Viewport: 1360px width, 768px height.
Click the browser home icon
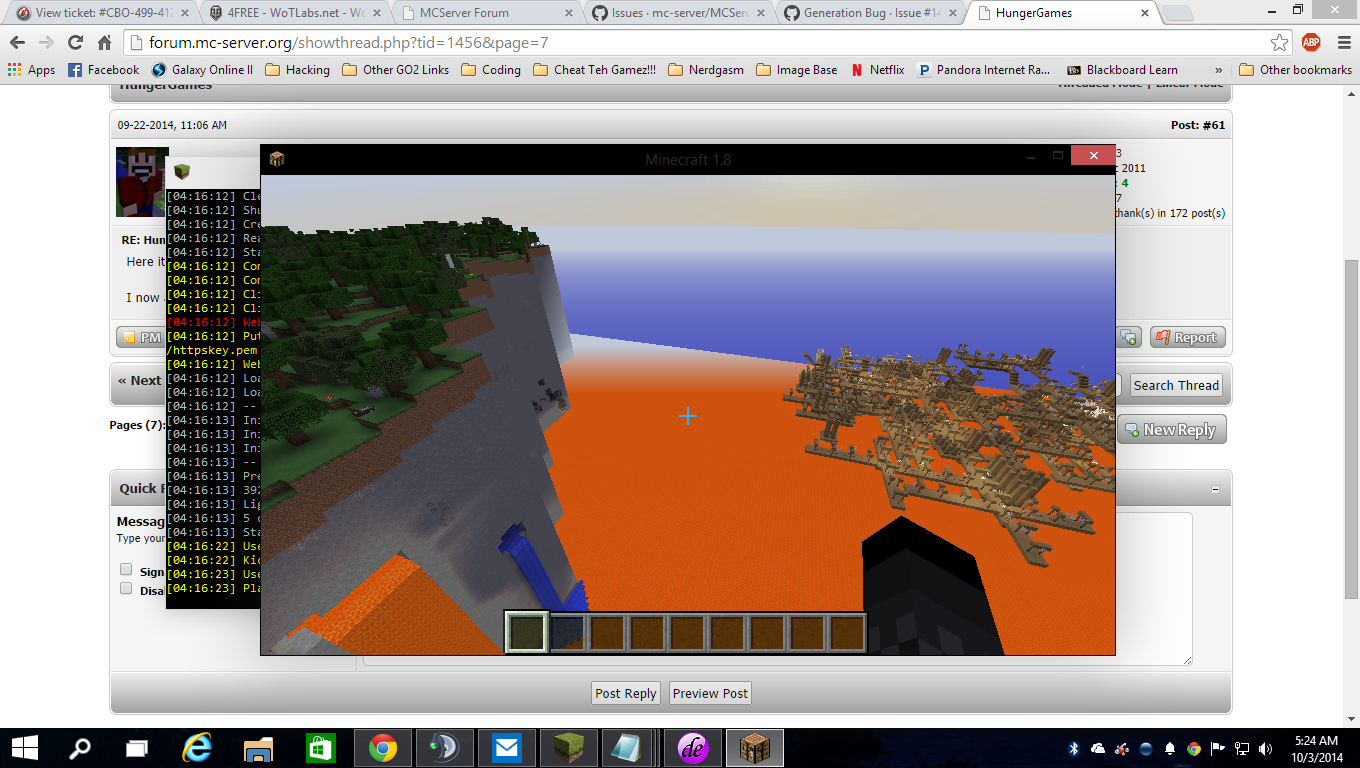pyautogui.click(x=104, y=43)
